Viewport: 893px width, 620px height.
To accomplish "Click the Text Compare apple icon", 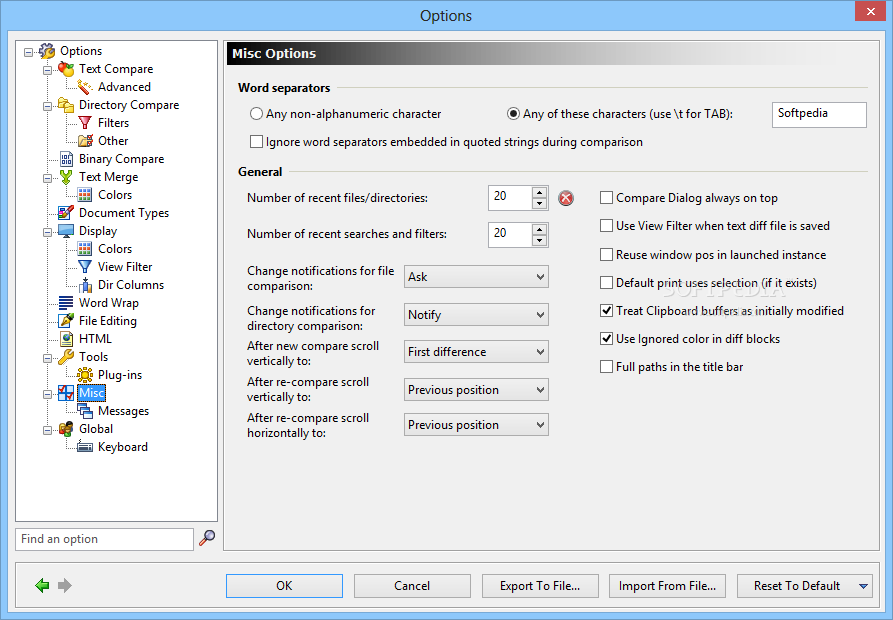I will (66, 69).
